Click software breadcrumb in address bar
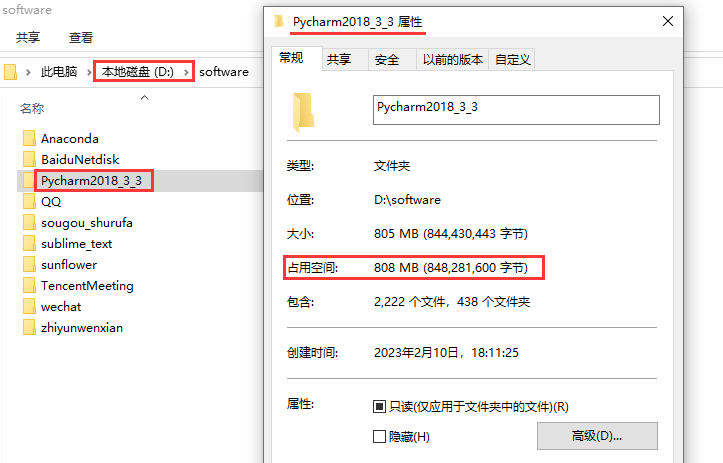Image resolution: width=723 pixels, height=463 pixels. point(224,72)
